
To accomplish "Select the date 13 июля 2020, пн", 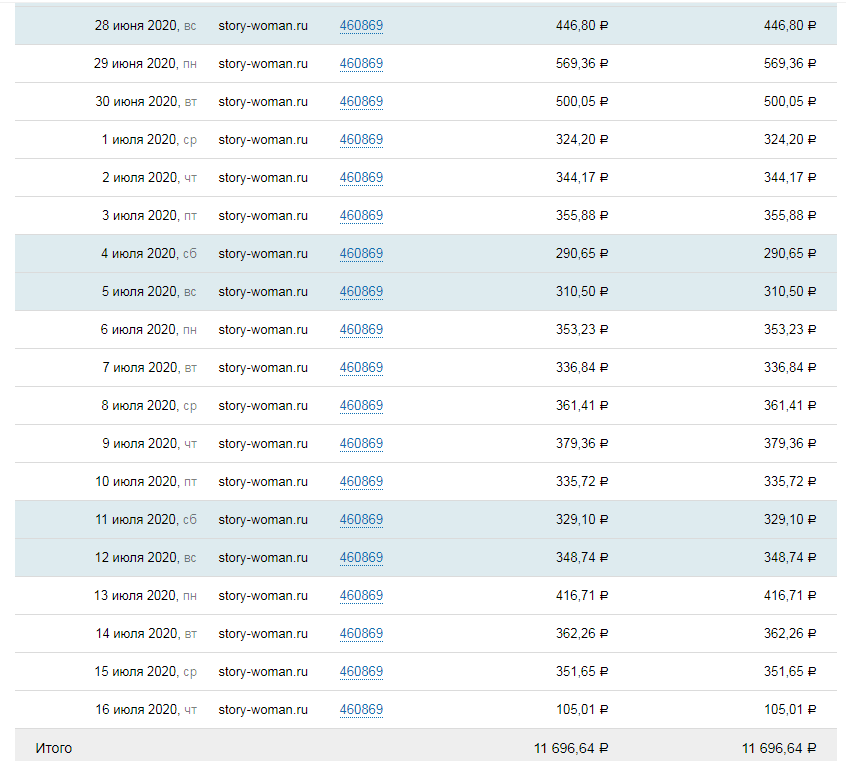I will coord(145,596).
